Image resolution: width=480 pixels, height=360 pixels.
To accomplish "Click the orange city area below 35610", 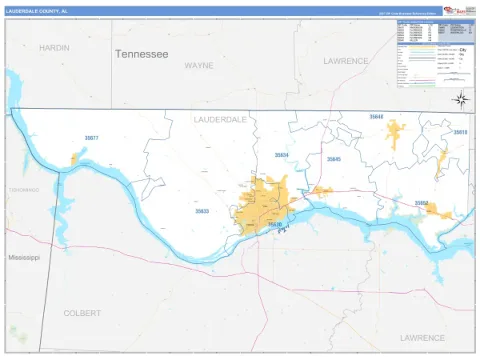I will 442,163.
